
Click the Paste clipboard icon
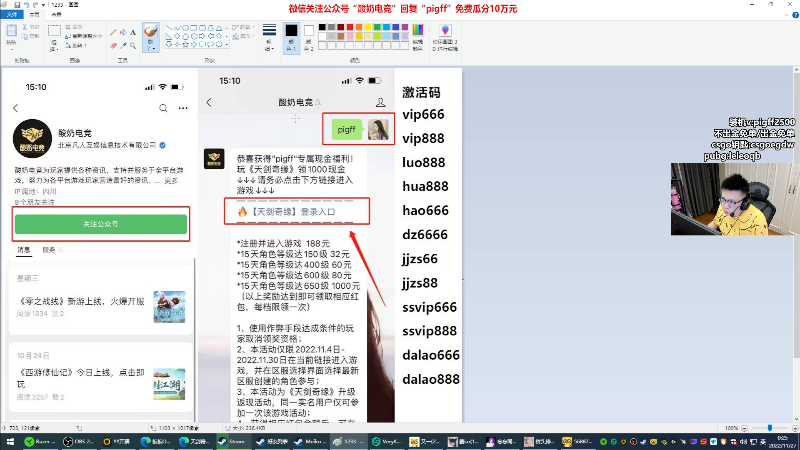pos(11,31)
